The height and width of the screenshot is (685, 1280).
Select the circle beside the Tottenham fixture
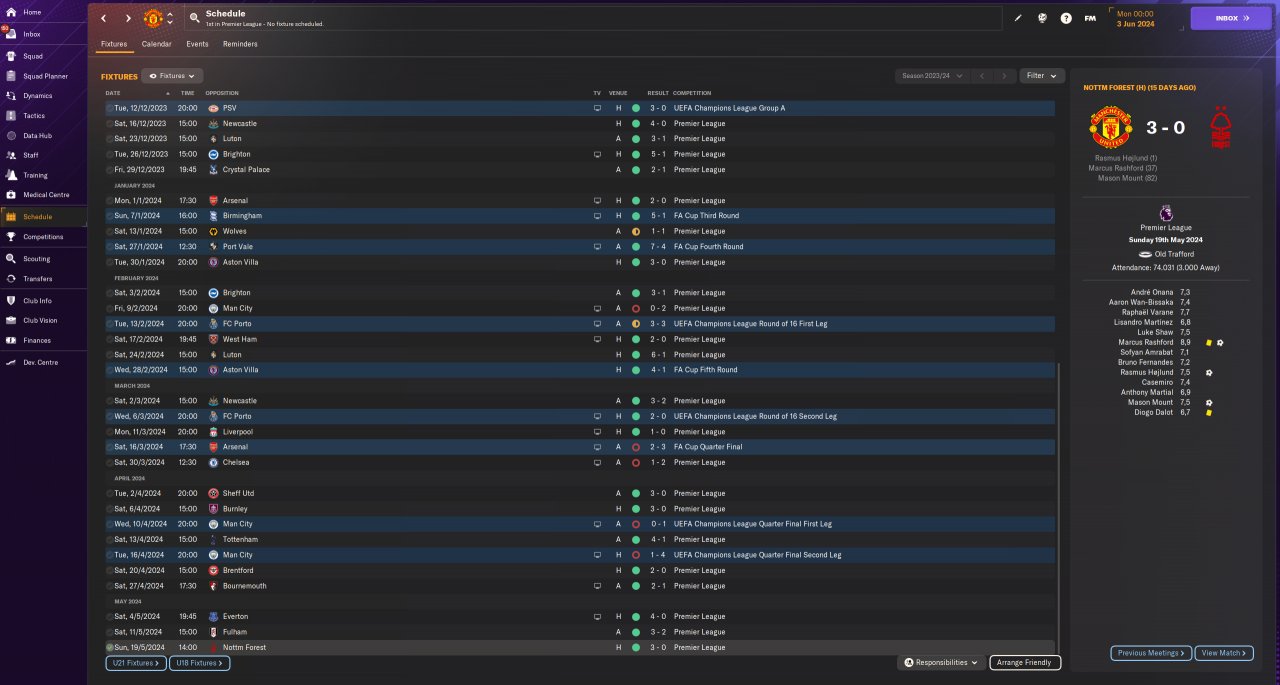110,540
